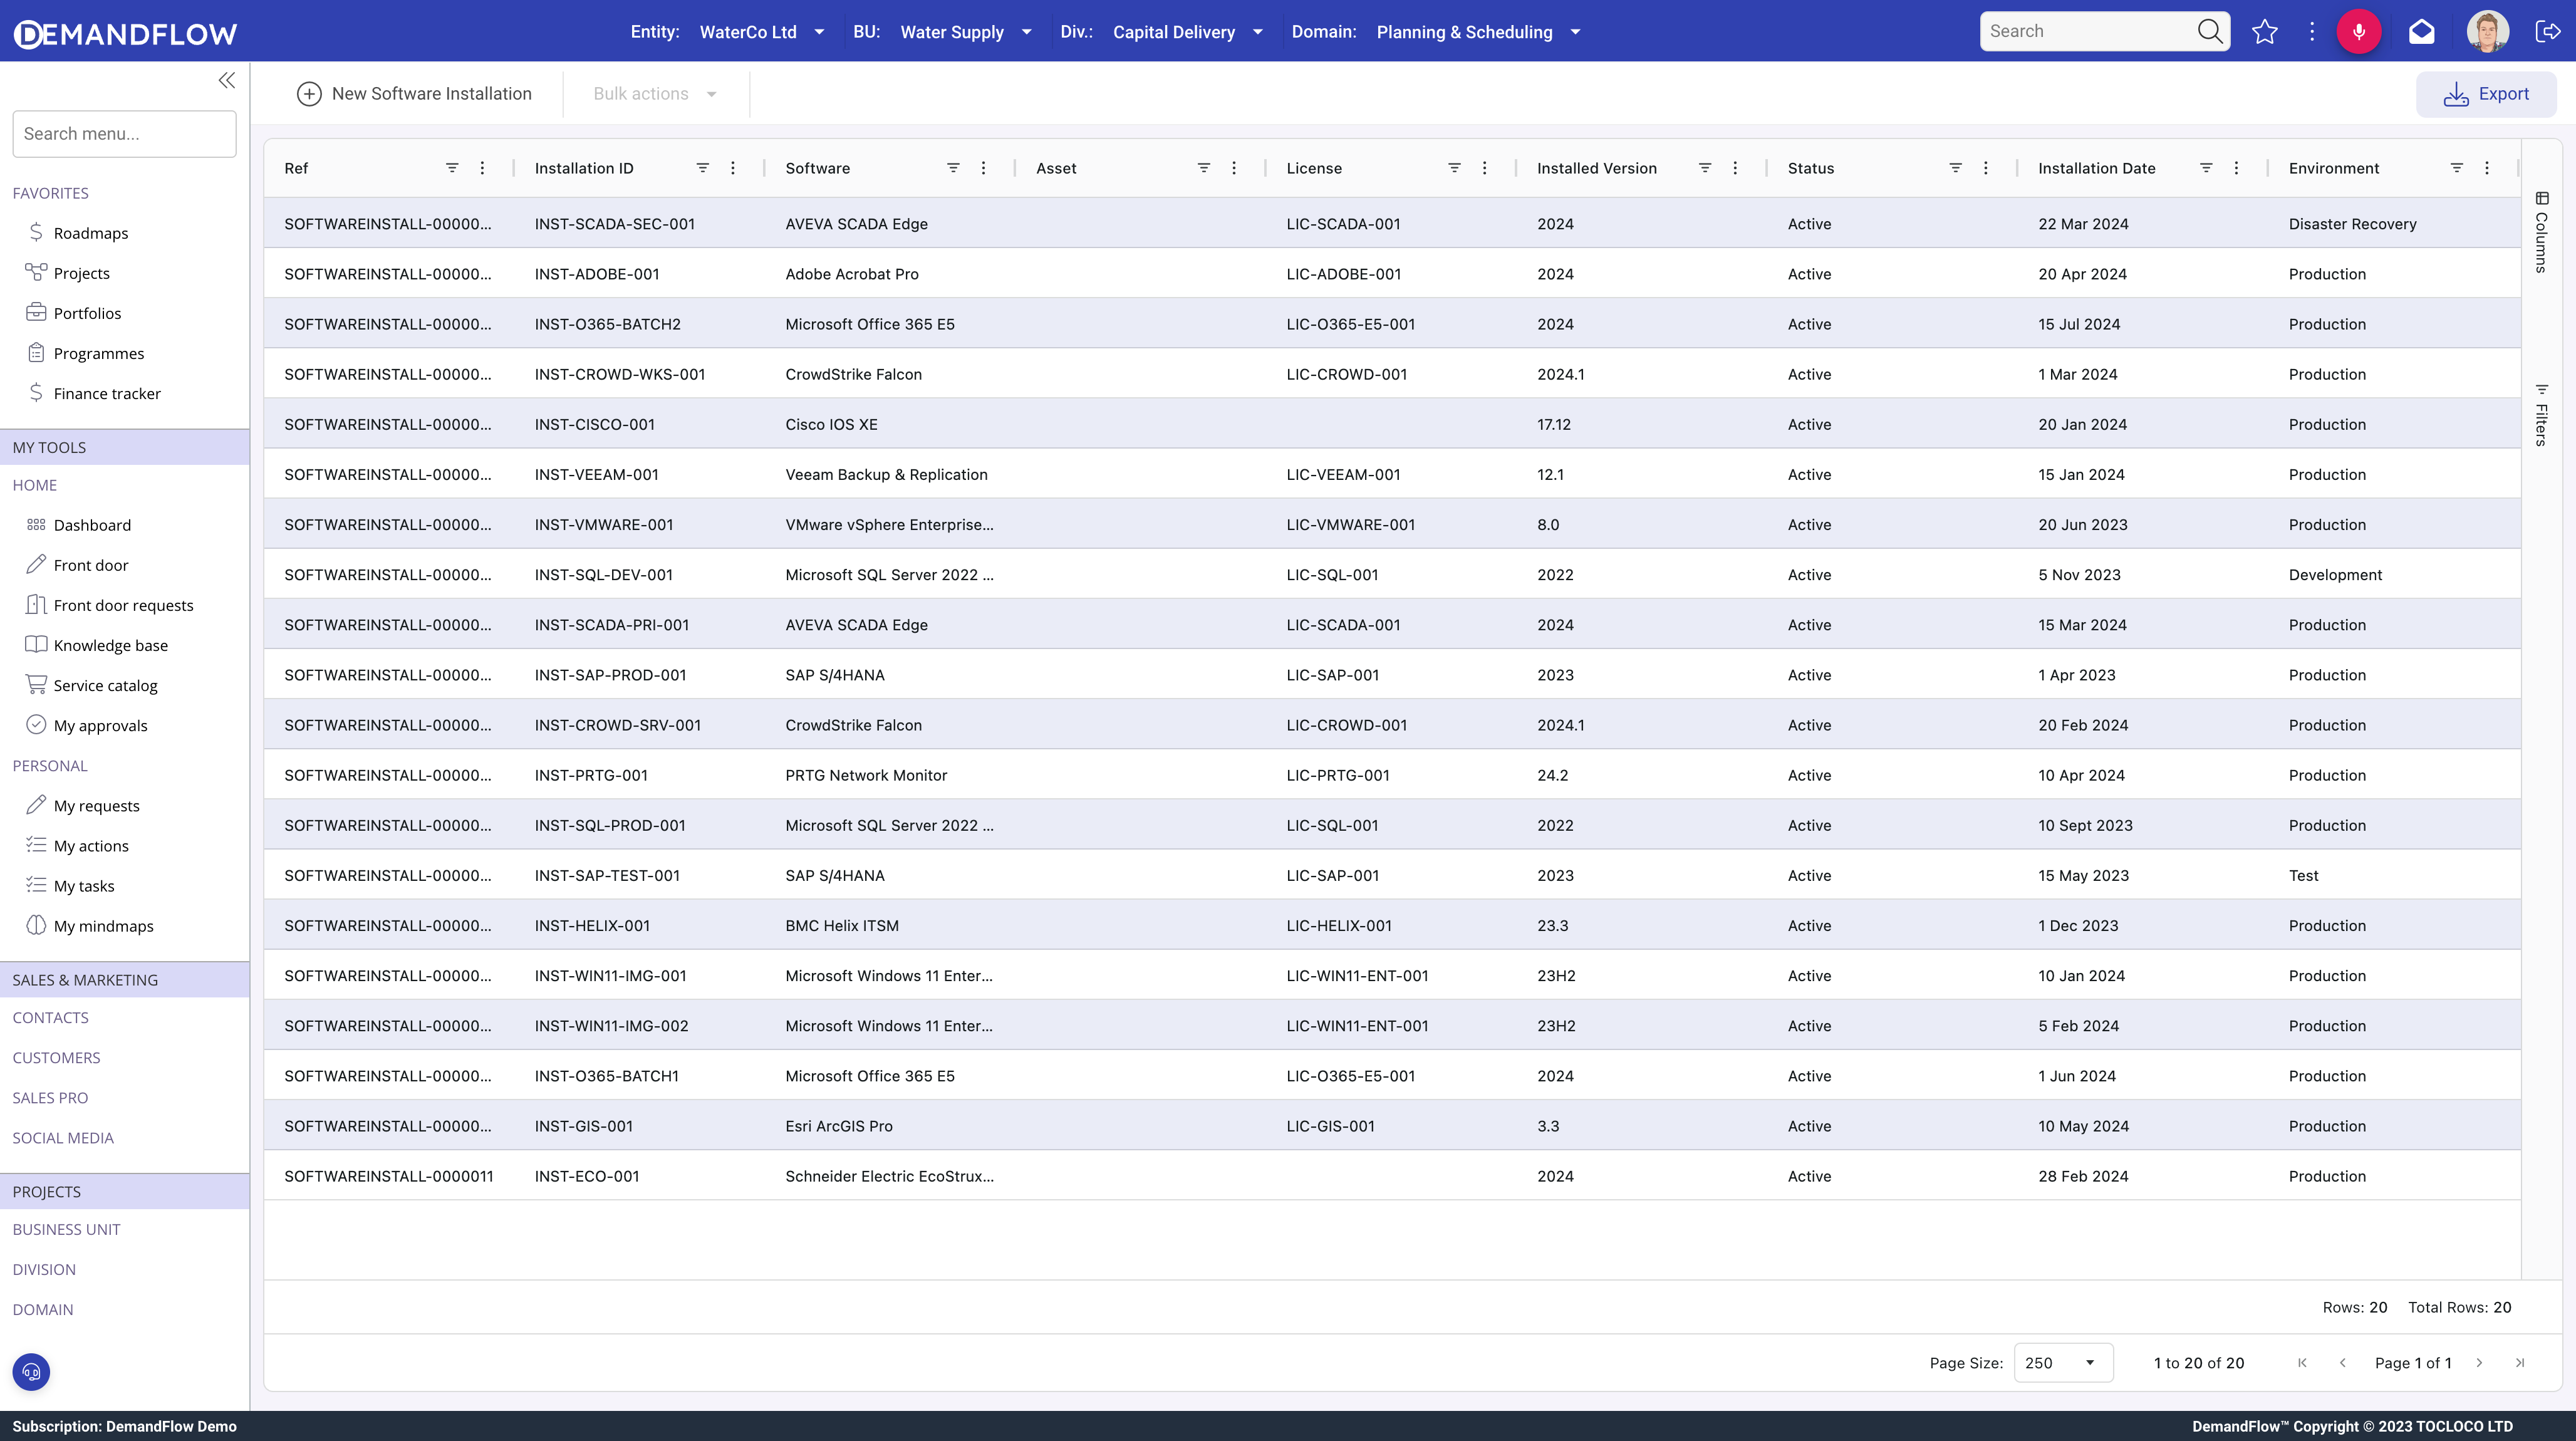The width and height of the screenshot is (2576, 1441).
Task: Click the support headset icon bottom left
Action: [x=31, y=1372]
